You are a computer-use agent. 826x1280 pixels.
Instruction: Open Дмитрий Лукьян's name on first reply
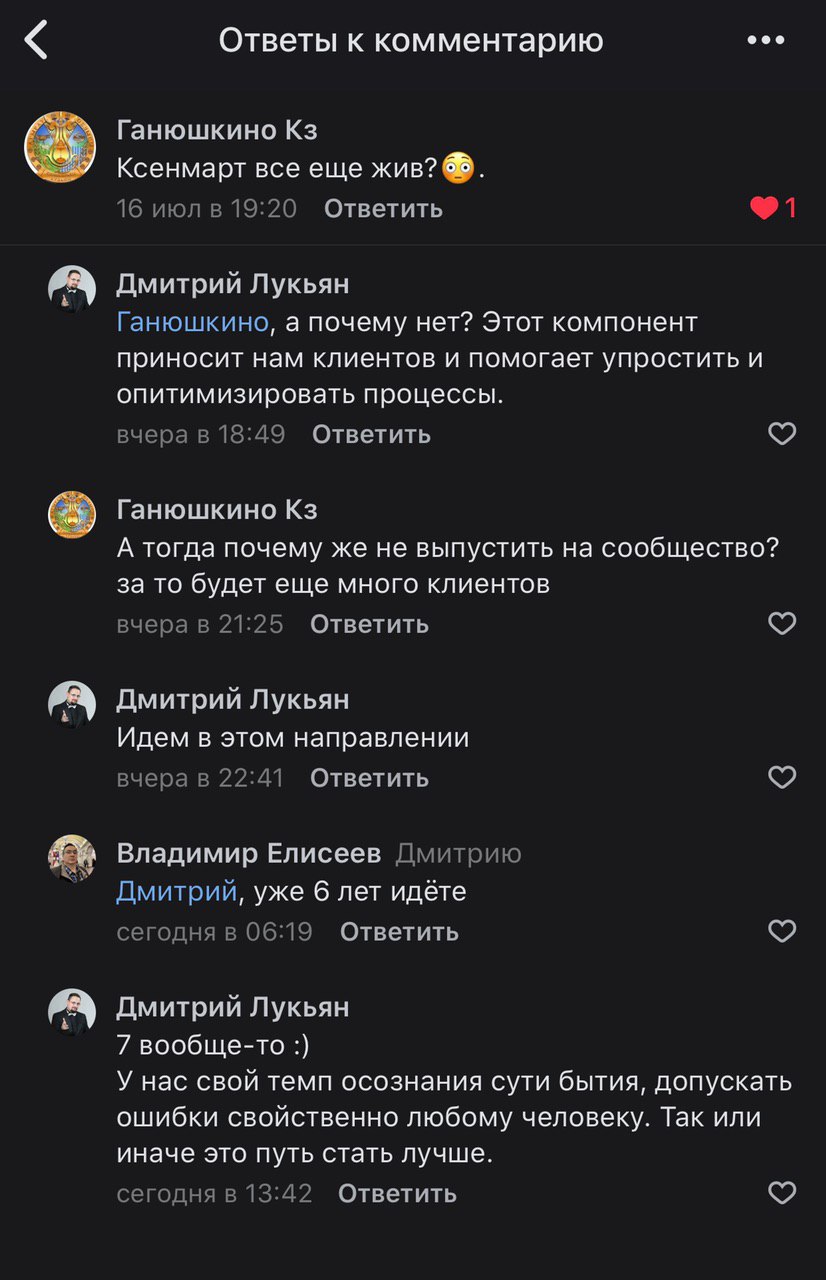[x=233, y=284]
